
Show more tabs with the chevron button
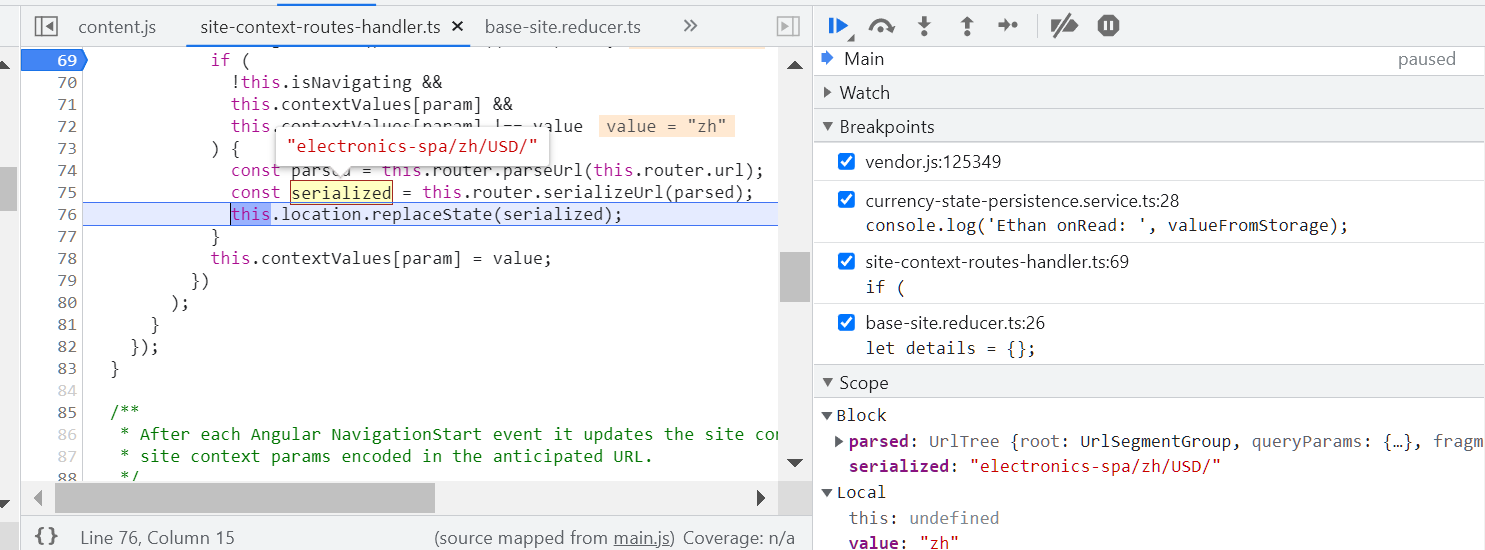click(x=690, y=27)
